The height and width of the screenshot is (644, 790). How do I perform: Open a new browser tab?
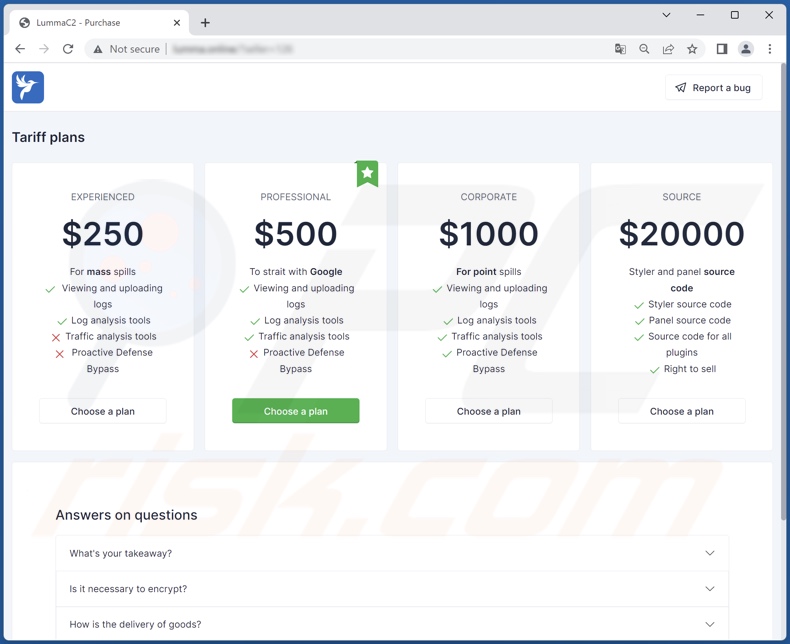pos(205,22)
